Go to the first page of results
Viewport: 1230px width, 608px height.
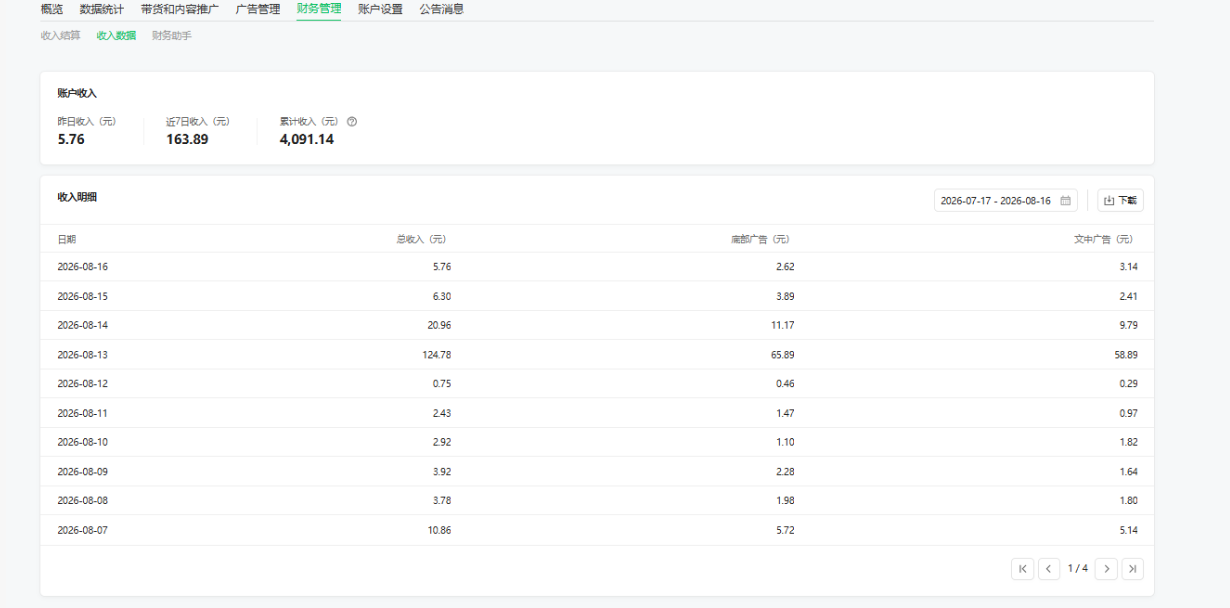point(1022,568)
